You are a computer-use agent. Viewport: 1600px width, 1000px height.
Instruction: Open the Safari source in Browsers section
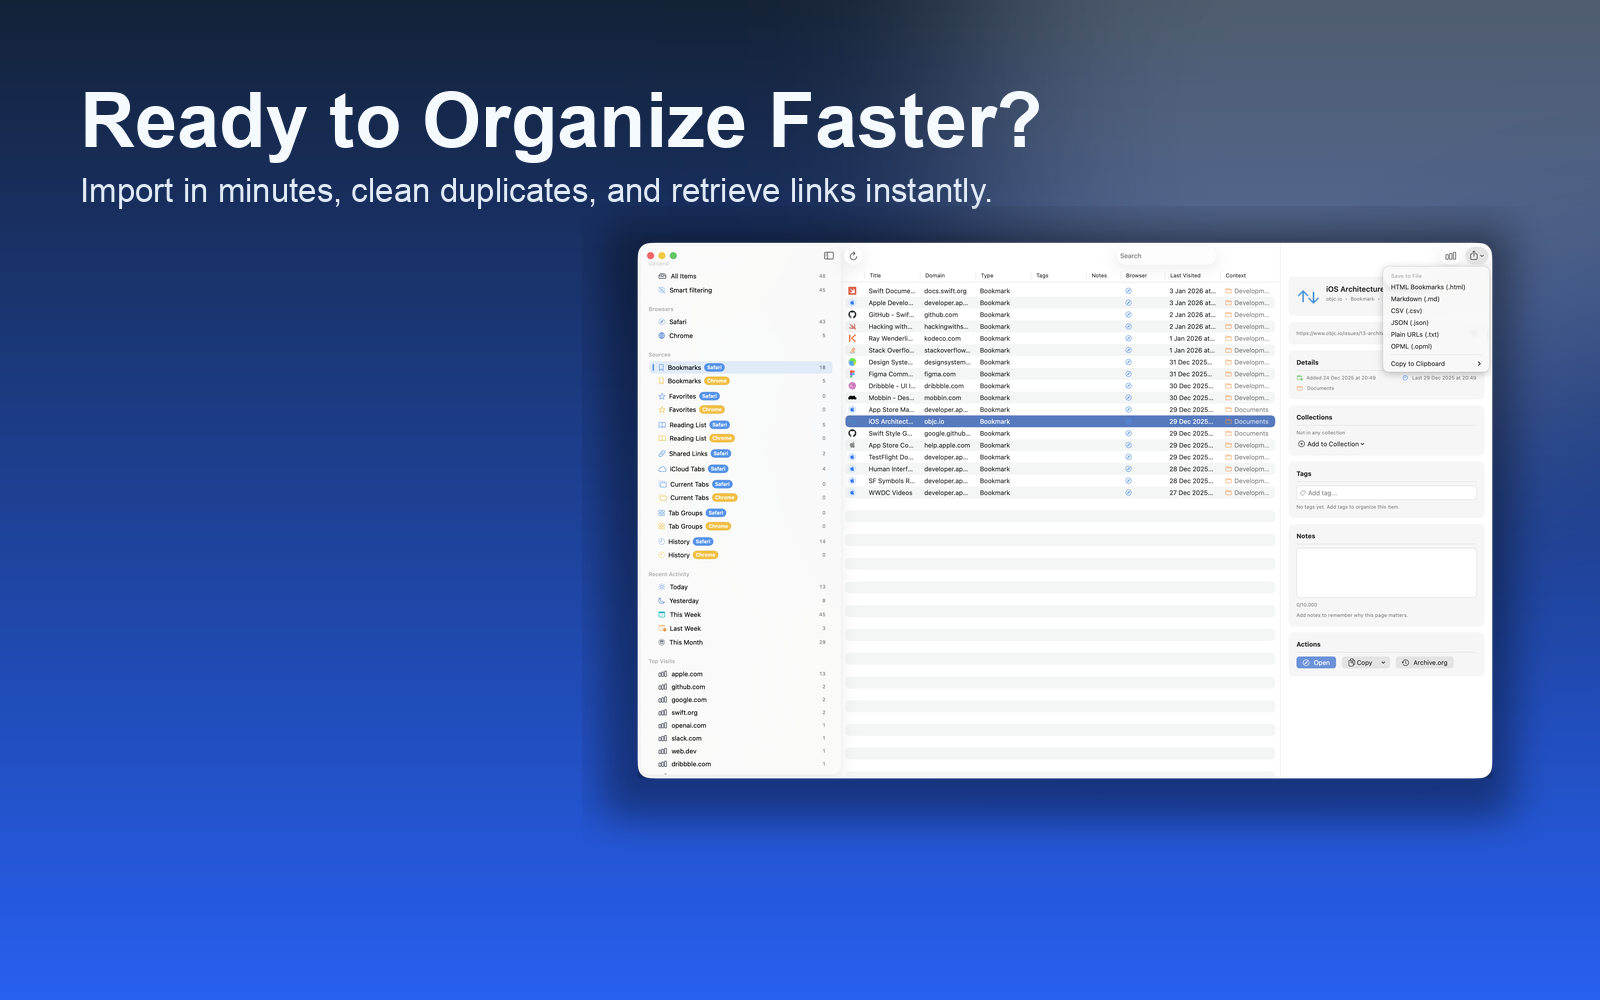point(680,321)
